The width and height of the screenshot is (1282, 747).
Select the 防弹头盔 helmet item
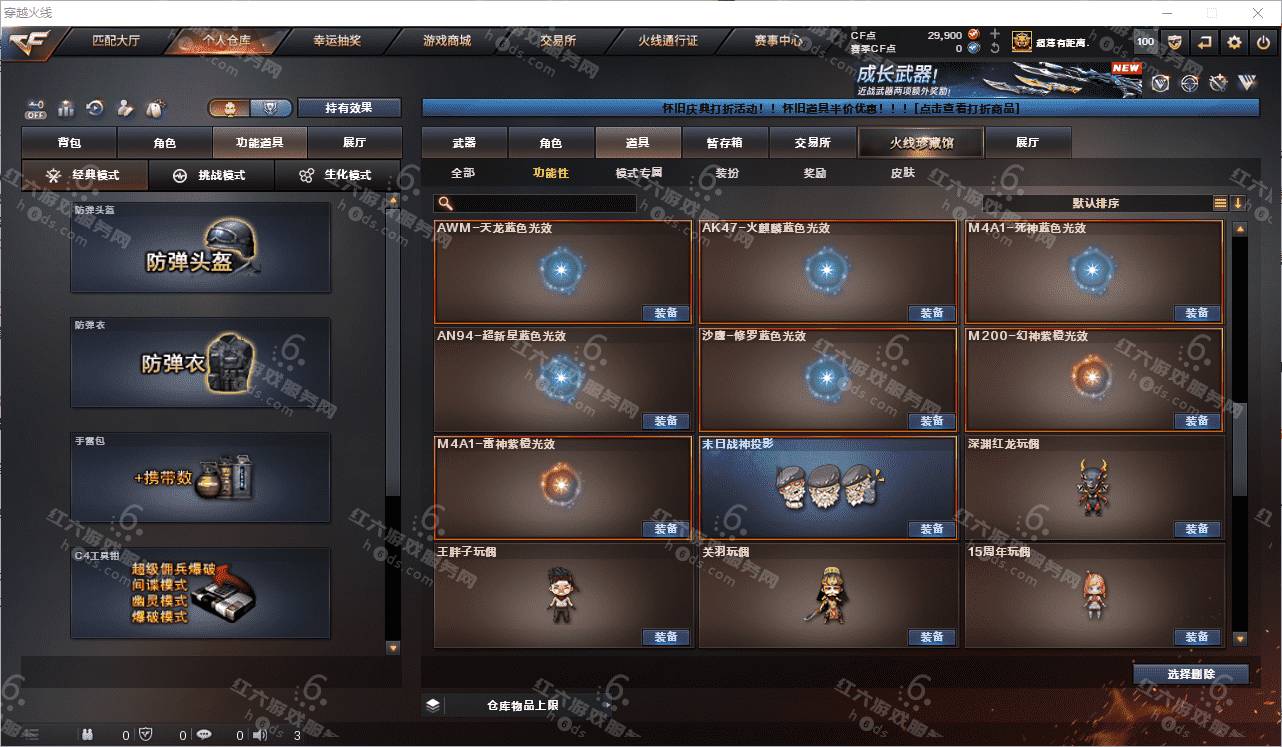200,248
